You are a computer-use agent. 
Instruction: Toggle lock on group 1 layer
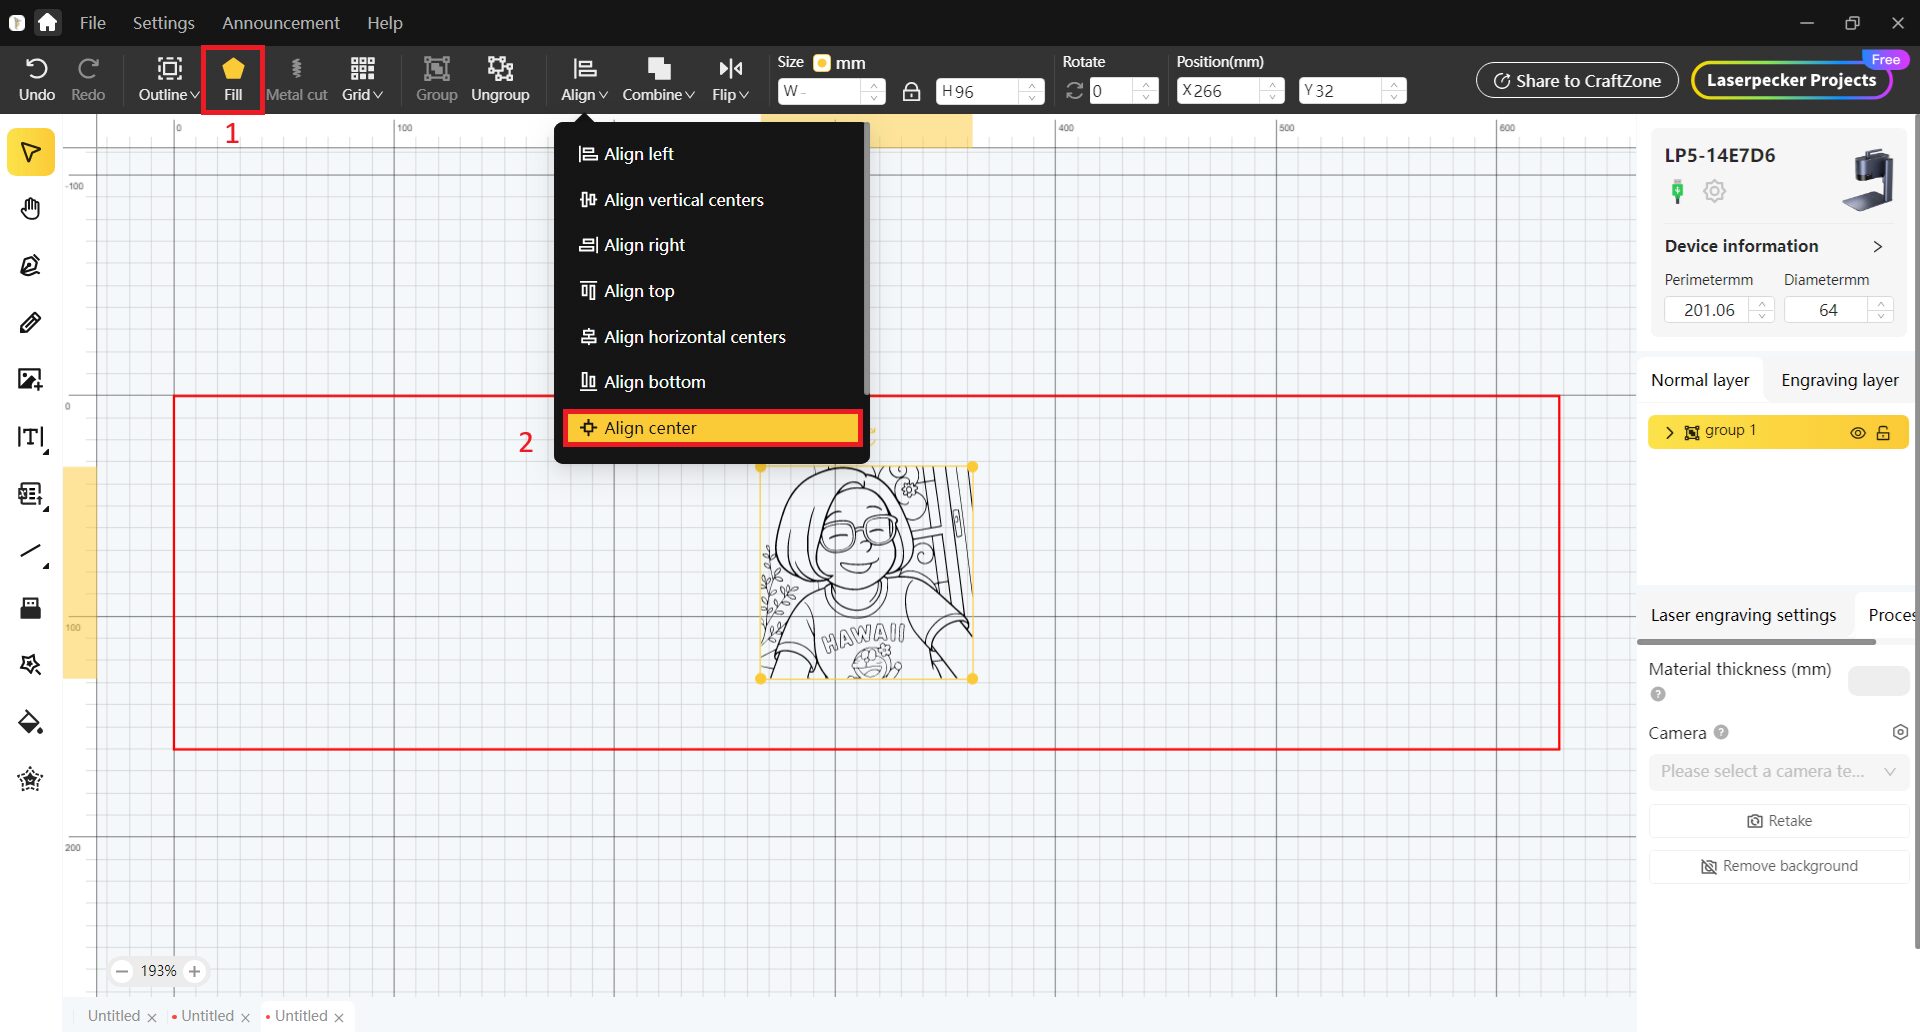(1884, 433)
